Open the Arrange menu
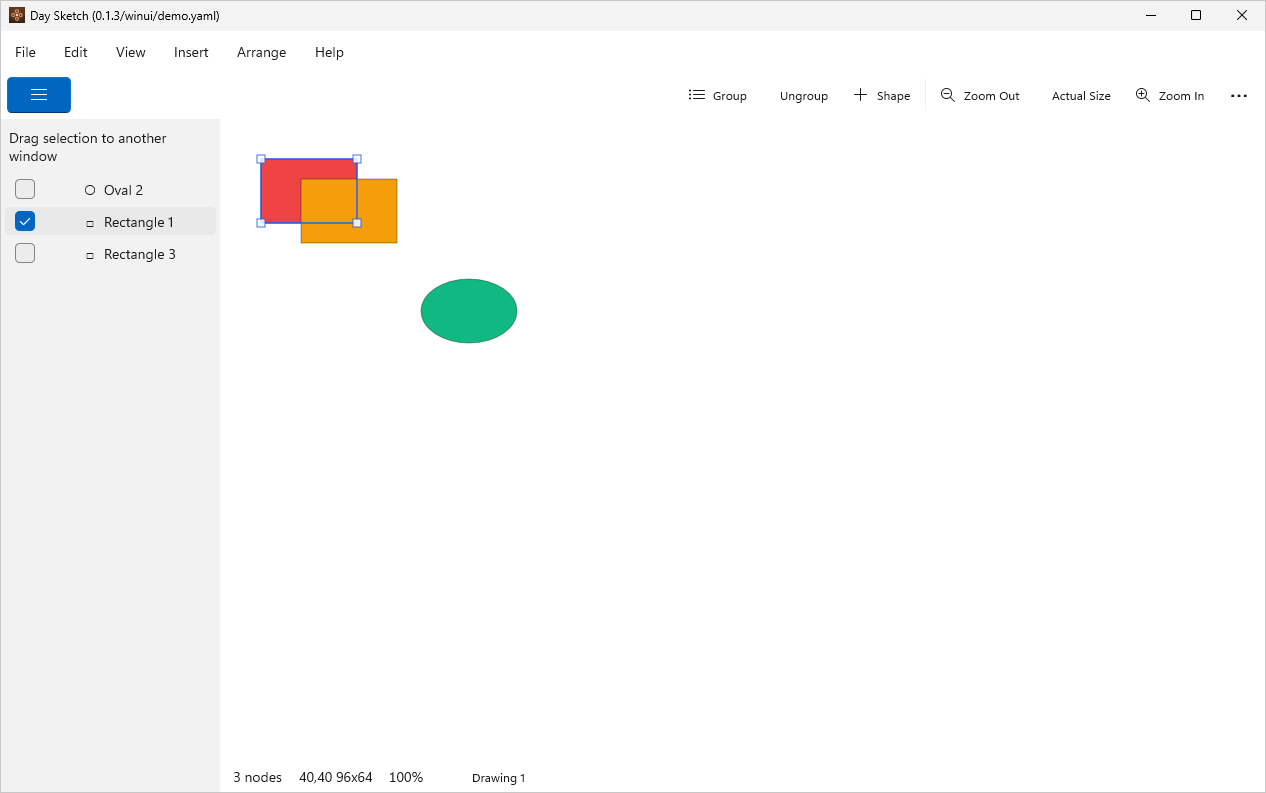The image size is (1266, 793). pos(262,52)
